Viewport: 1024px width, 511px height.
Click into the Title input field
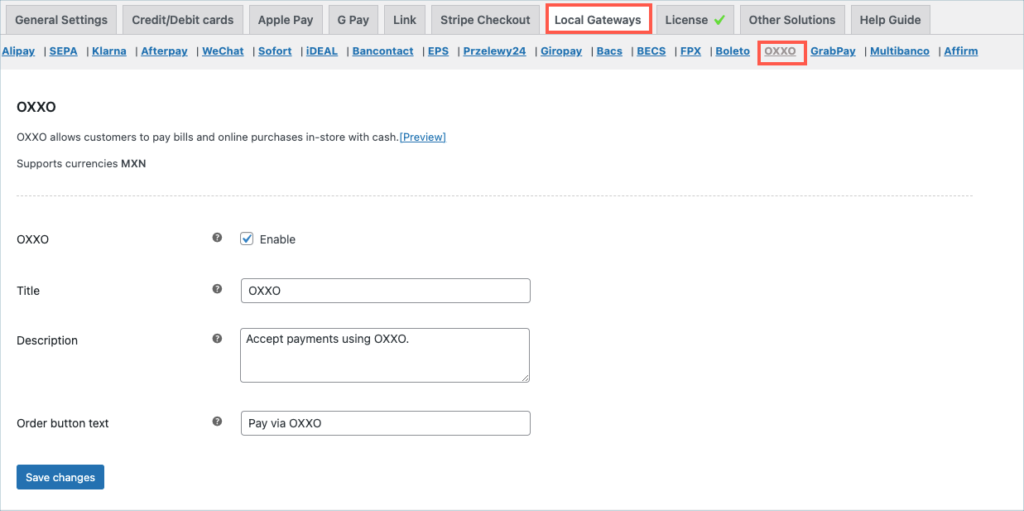(385, 291)
